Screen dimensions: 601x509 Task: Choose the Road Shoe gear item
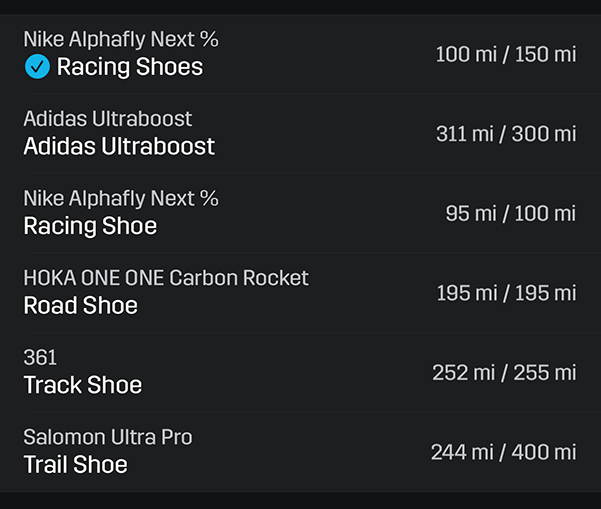[x=300, y=293]
